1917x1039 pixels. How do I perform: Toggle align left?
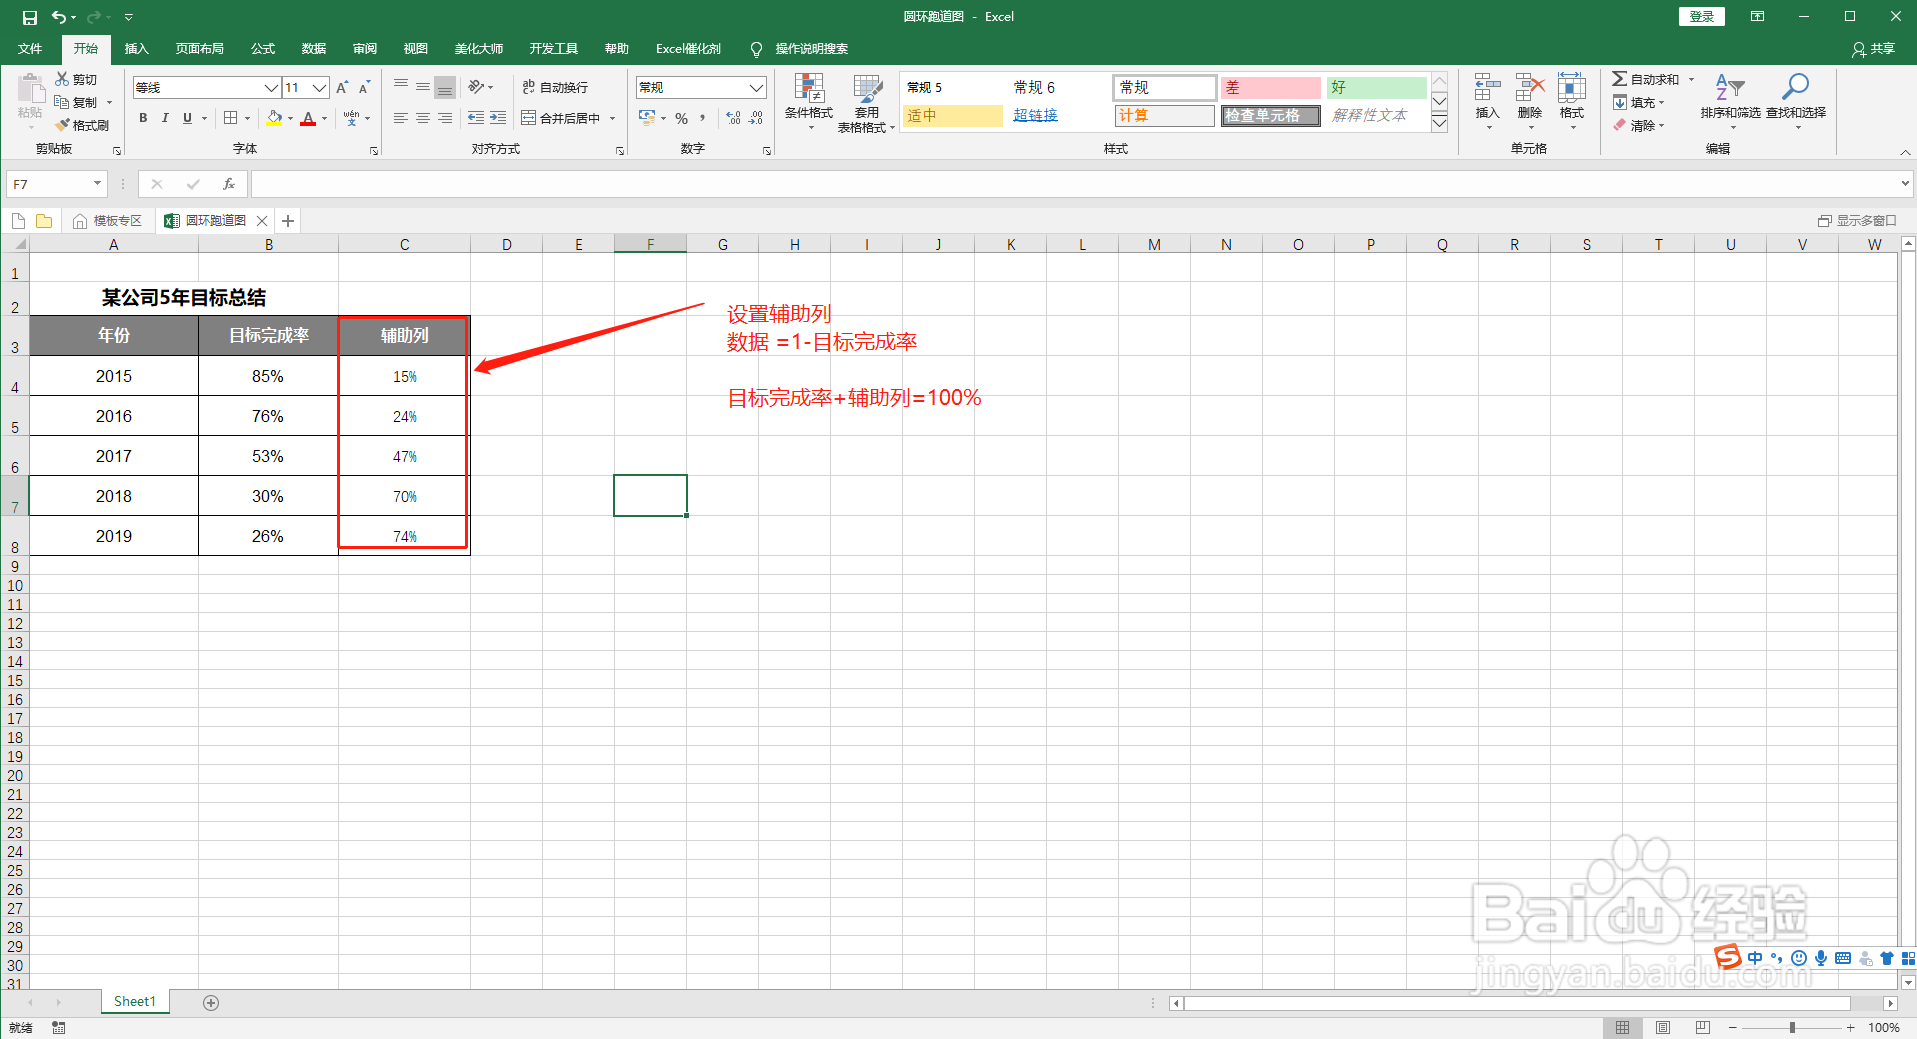click(x=401, y=118)
